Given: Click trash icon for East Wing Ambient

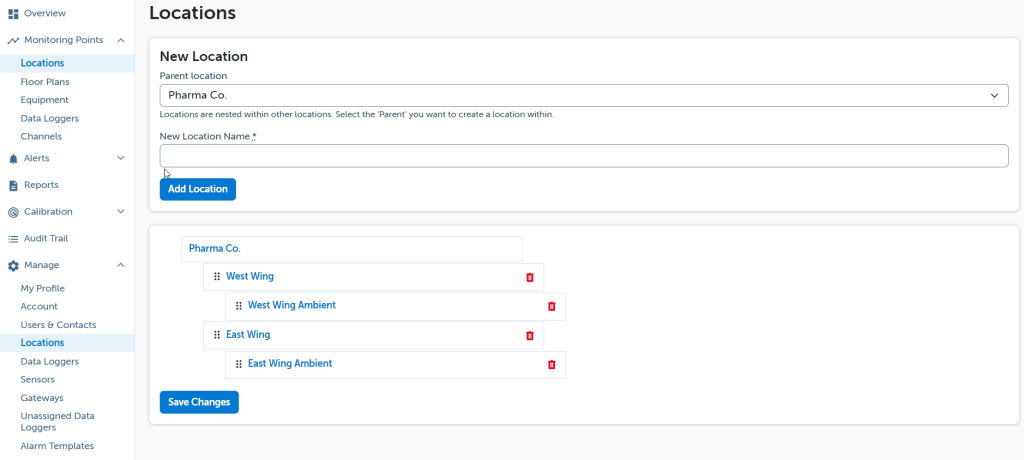Looking at the screenshot, I should [551, 365].
